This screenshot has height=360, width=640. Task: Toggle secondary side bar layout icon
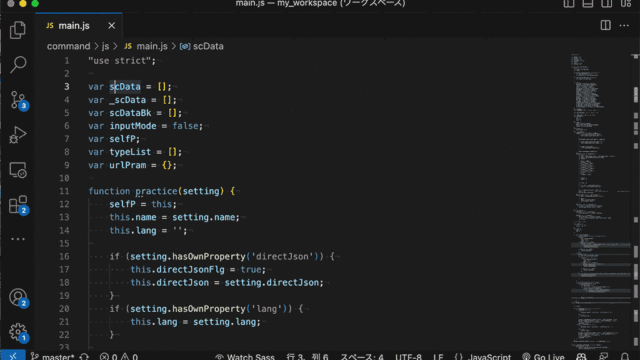(607, 4)
